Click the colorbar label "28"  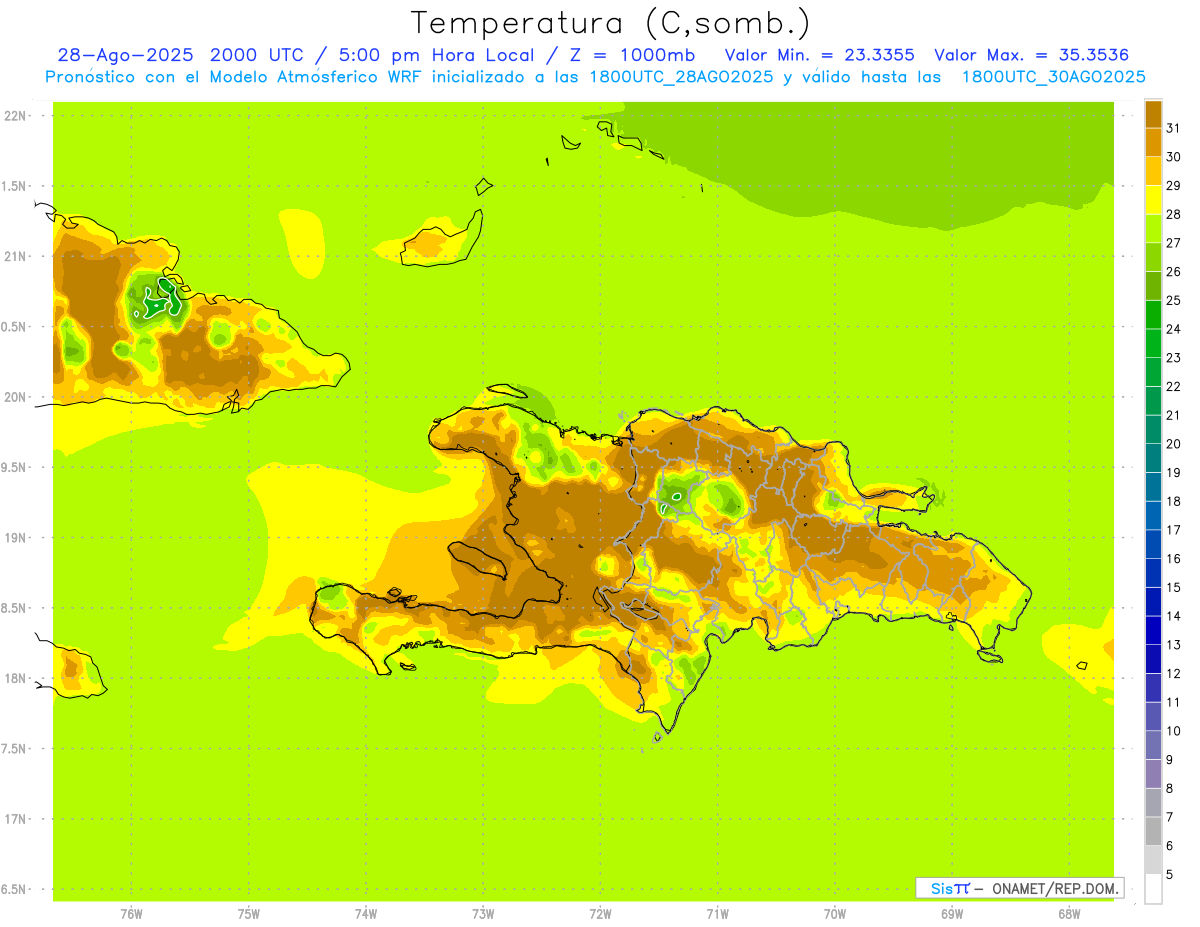[x=1173, y=214]
